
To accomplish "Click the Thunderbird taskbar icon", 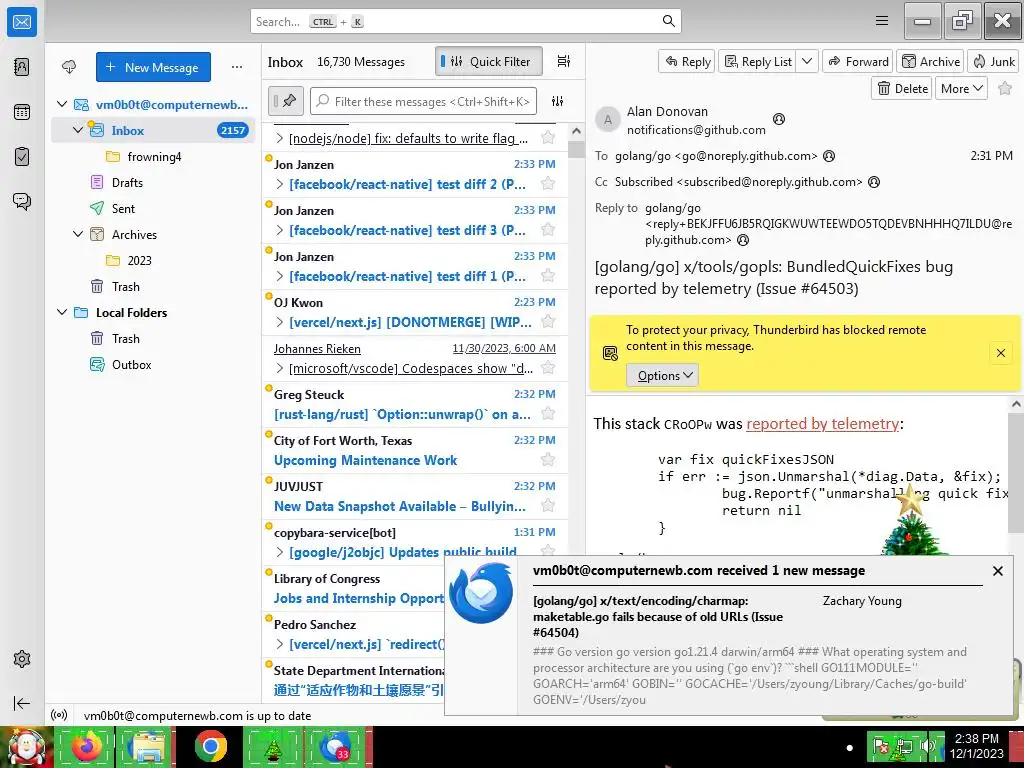I will tap(334, 746).
